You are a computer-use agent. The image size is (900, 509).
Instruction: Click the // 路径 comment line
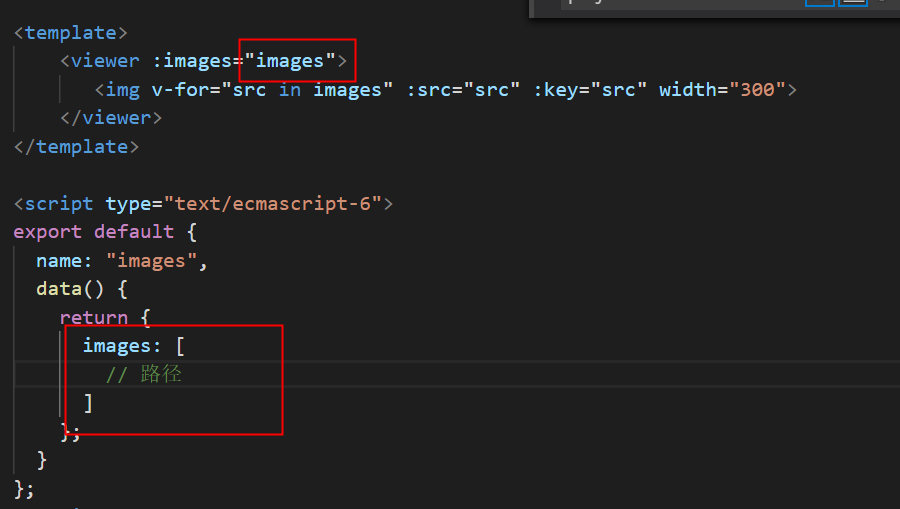144,375
